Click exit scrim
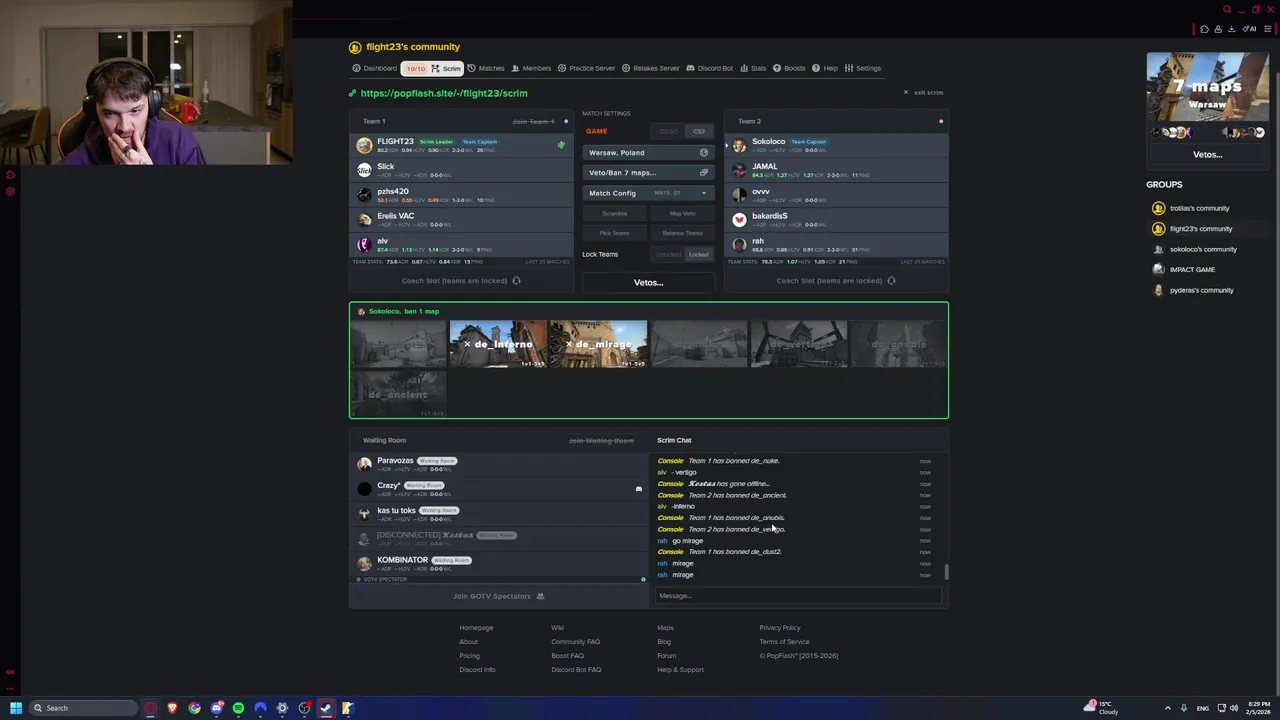The height and width of the screenshot is (720, 1280). point(924,92)
